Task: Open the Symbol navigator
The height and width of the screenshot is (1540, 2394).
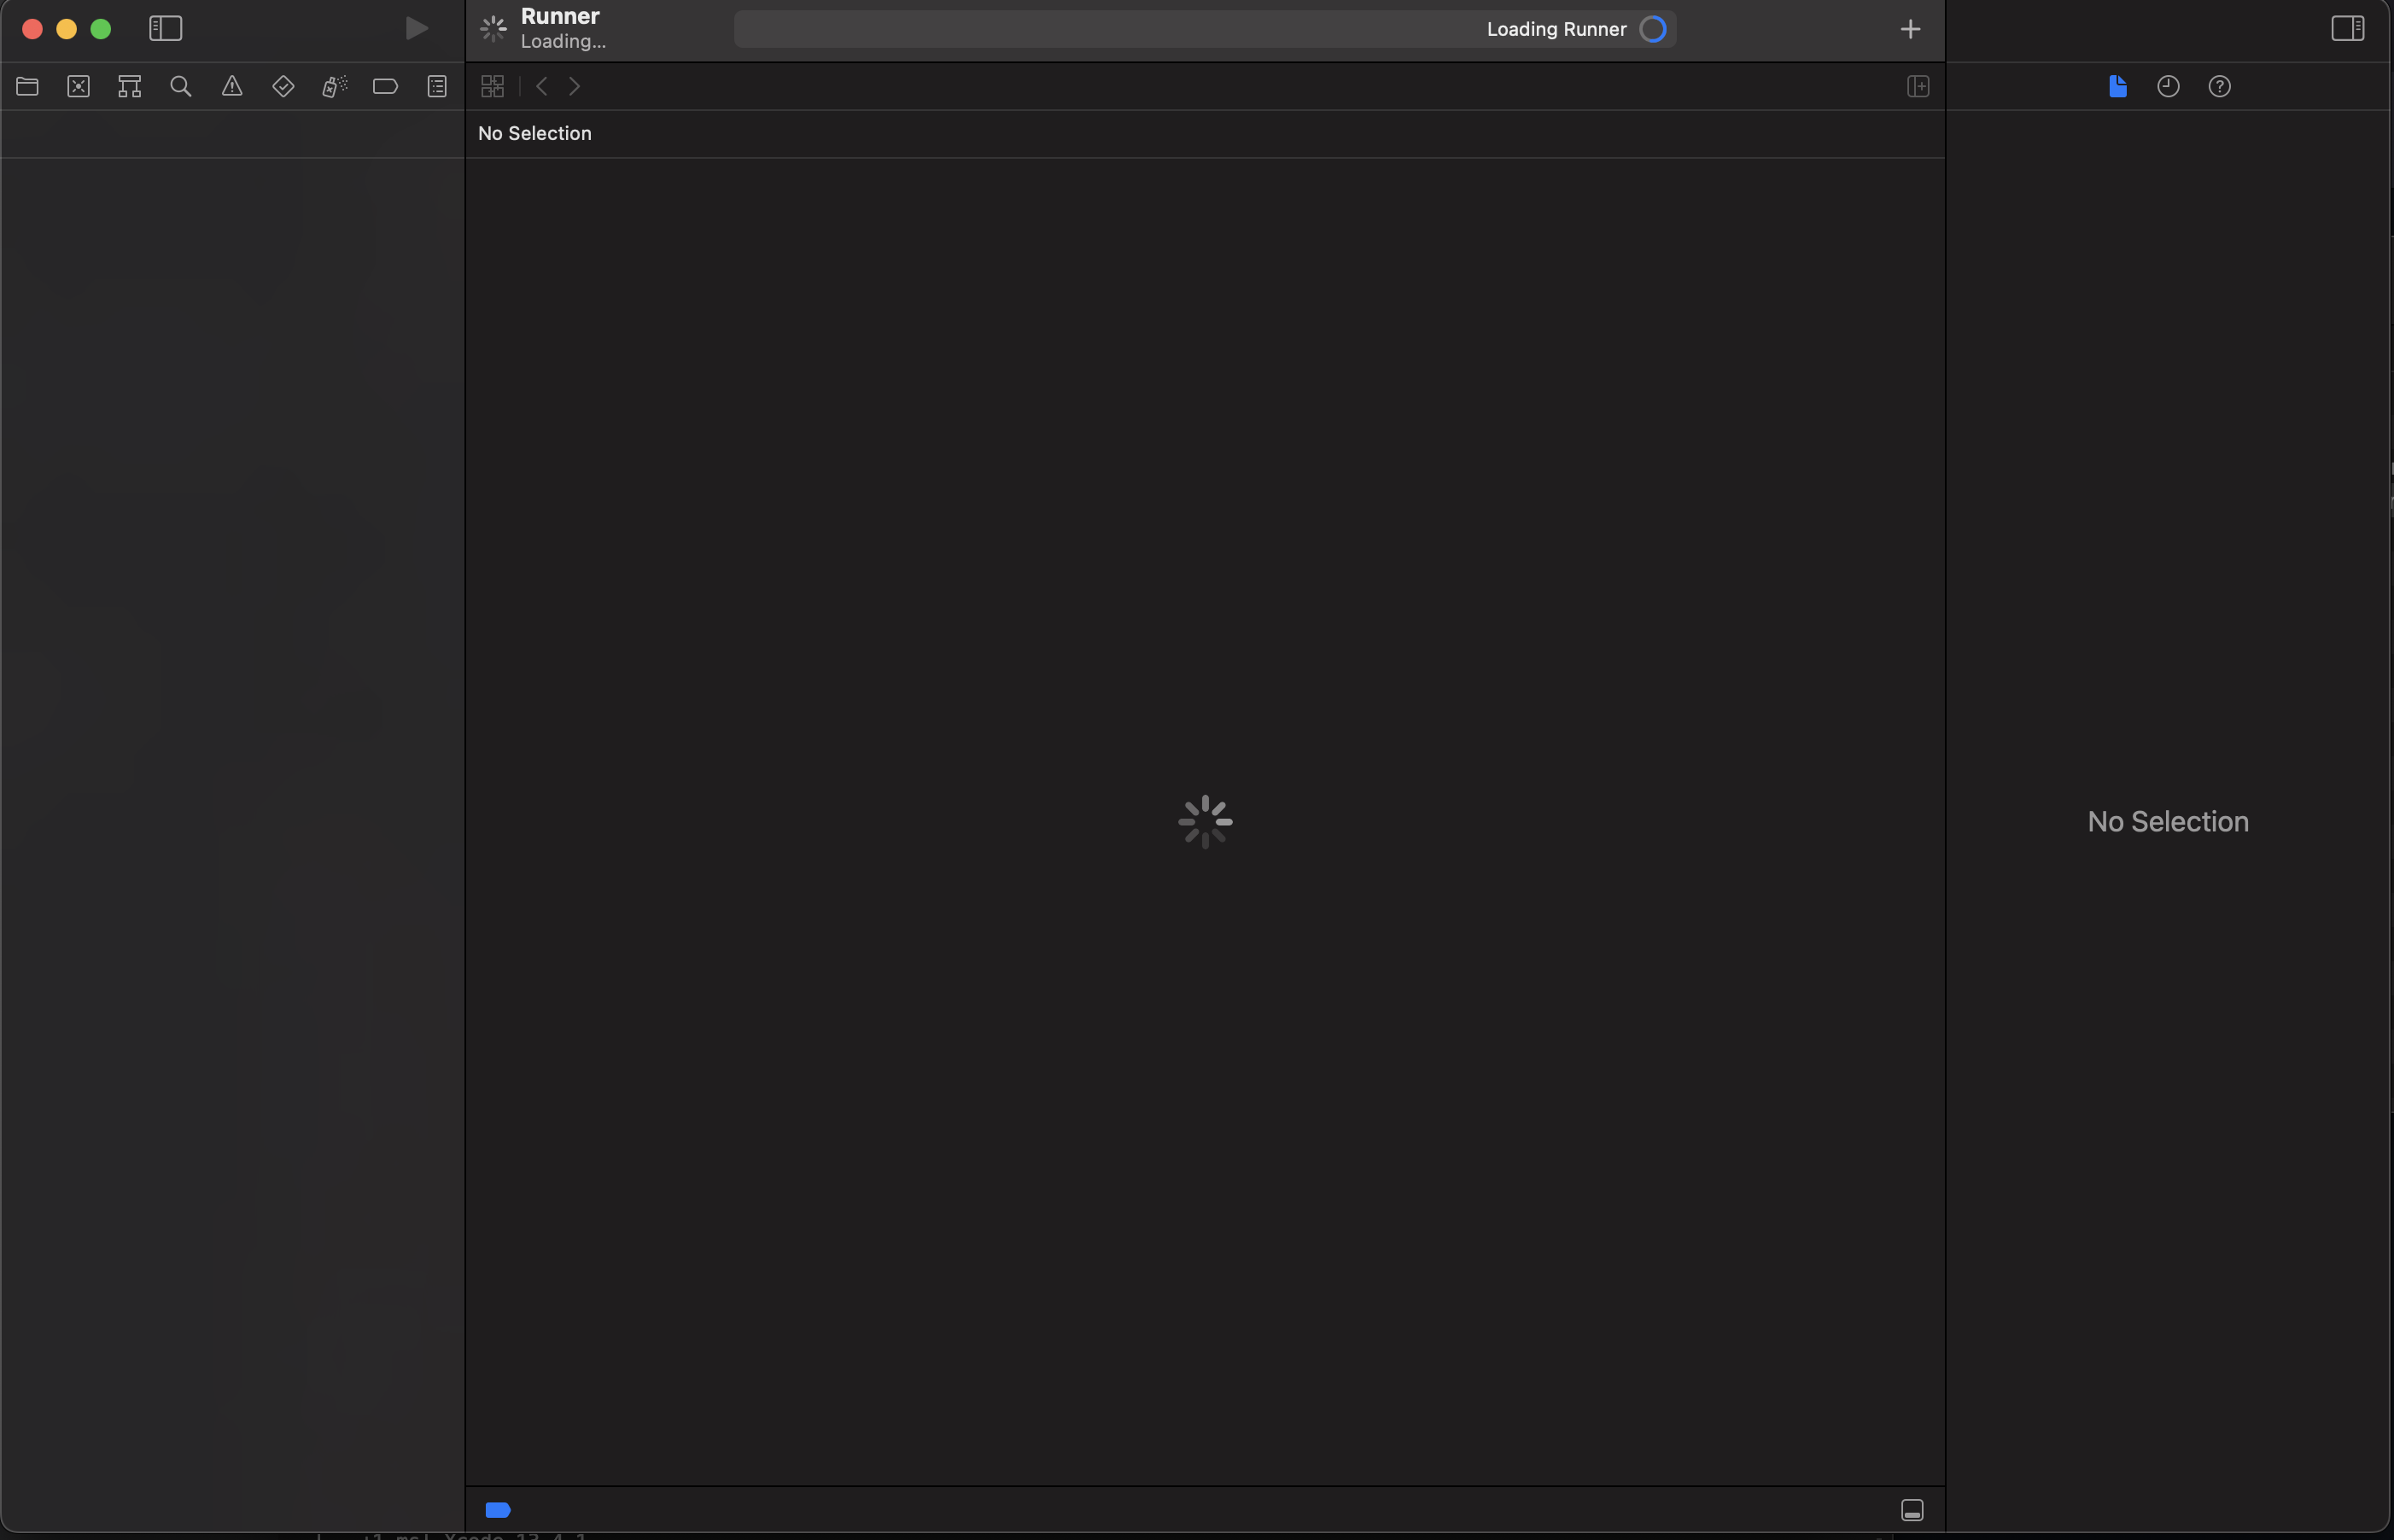Action: [129, 86]
